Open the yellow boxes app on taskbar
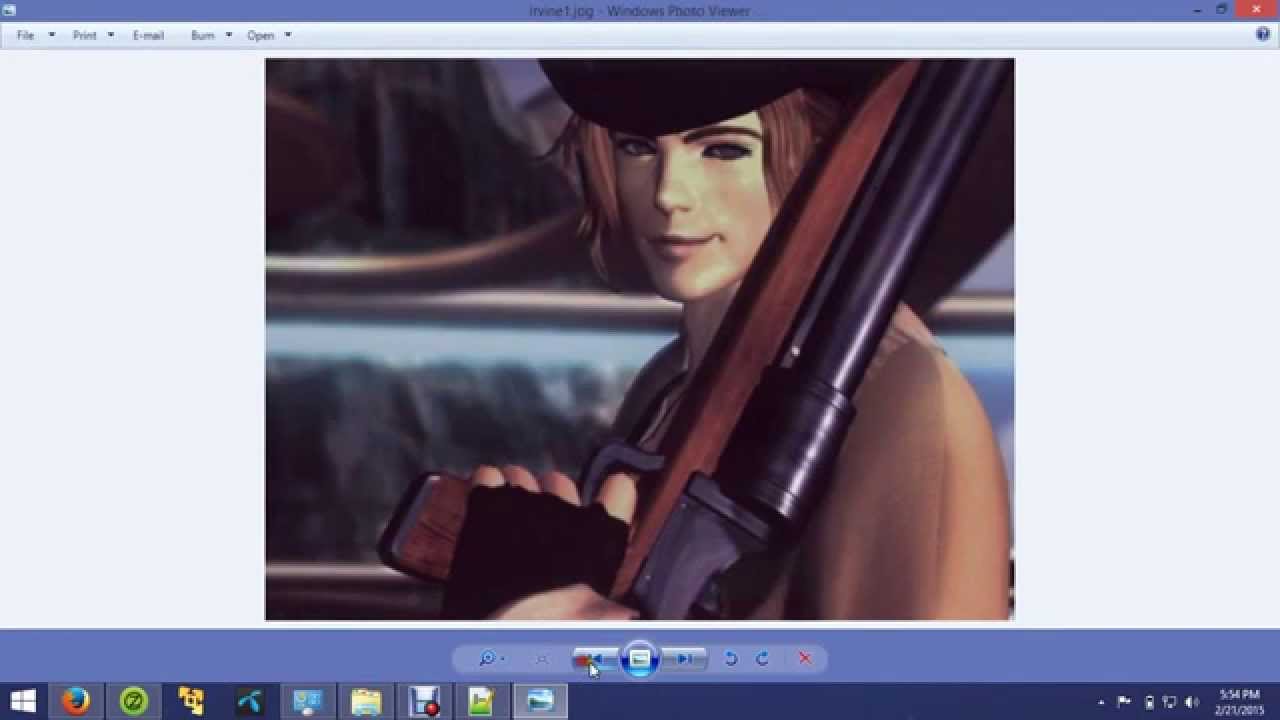 point(191,701)
